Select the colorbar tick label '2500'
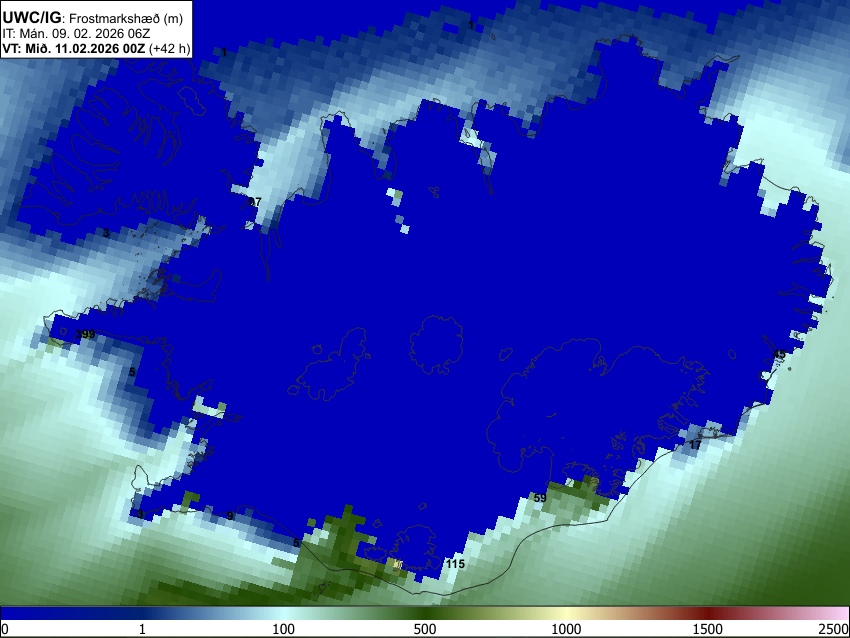850x638 pixels. point(834,629)
